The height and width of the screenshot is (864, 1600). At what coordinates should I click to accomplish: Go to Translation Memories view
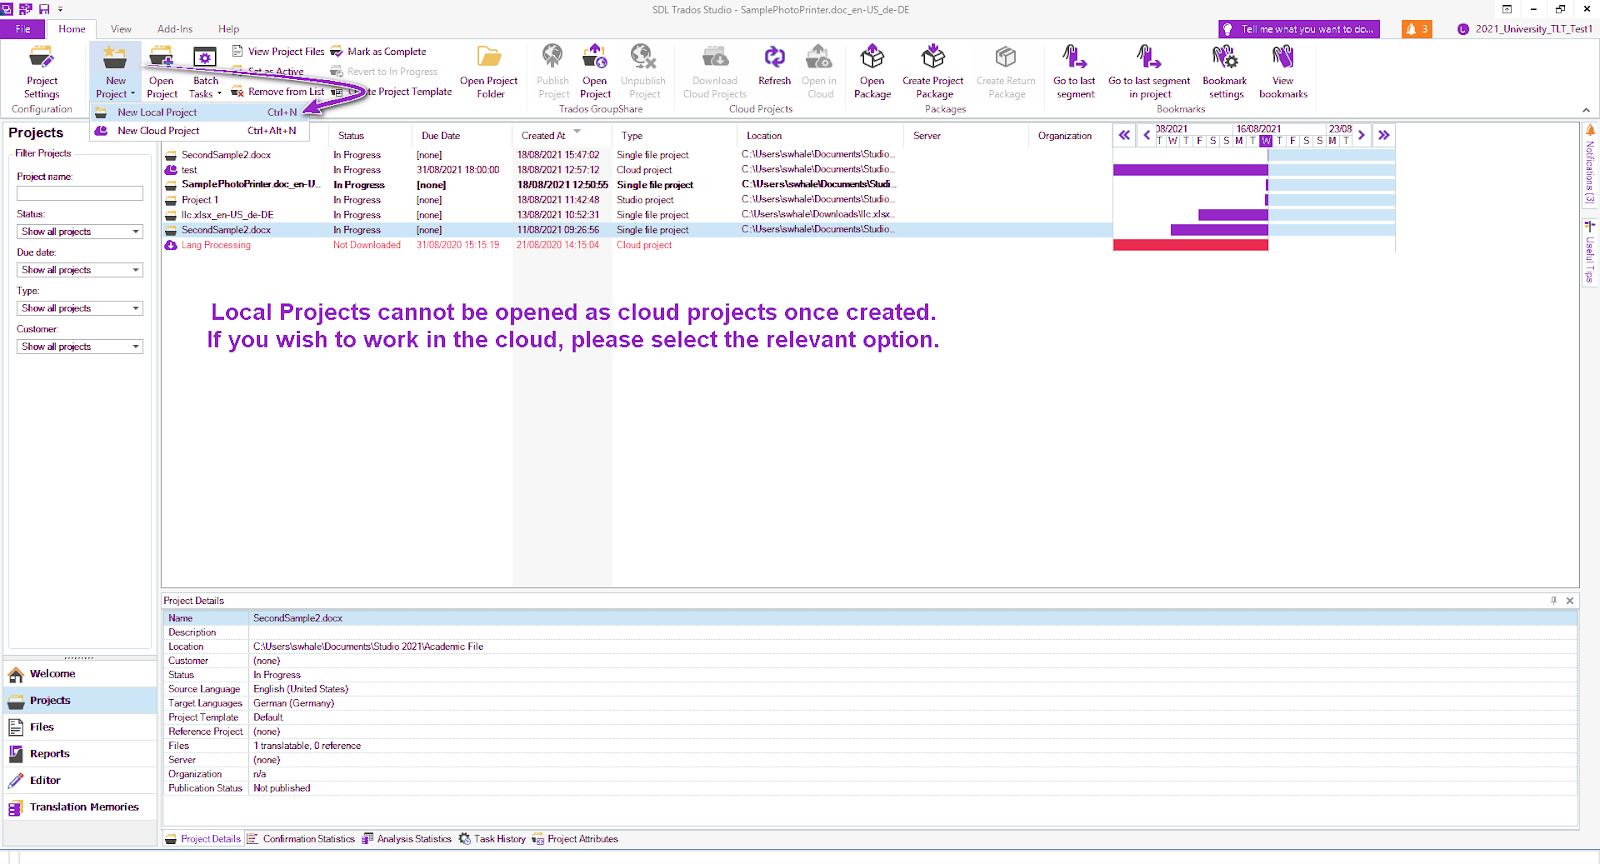(84, 807)
